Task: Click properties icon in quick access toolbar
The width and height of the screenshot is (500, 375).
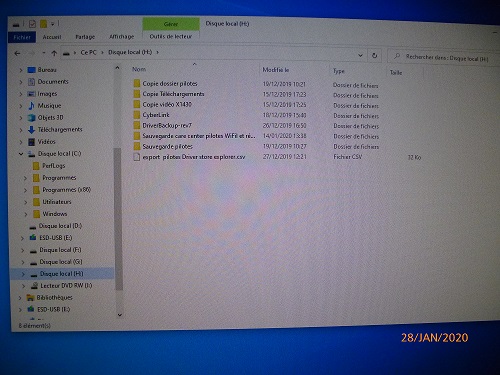Action: point(32,24)
